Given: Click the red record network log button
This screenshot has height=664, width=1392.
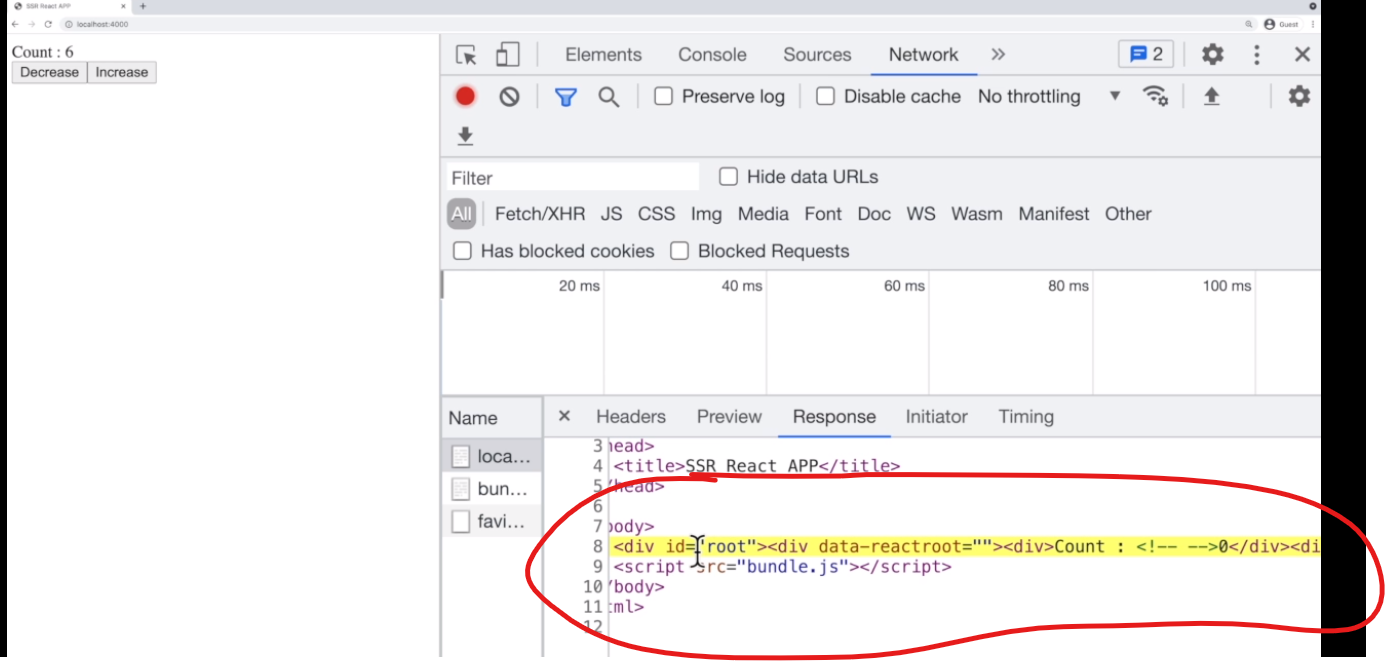Looking at the screenshot, I should tap(465, 96).
